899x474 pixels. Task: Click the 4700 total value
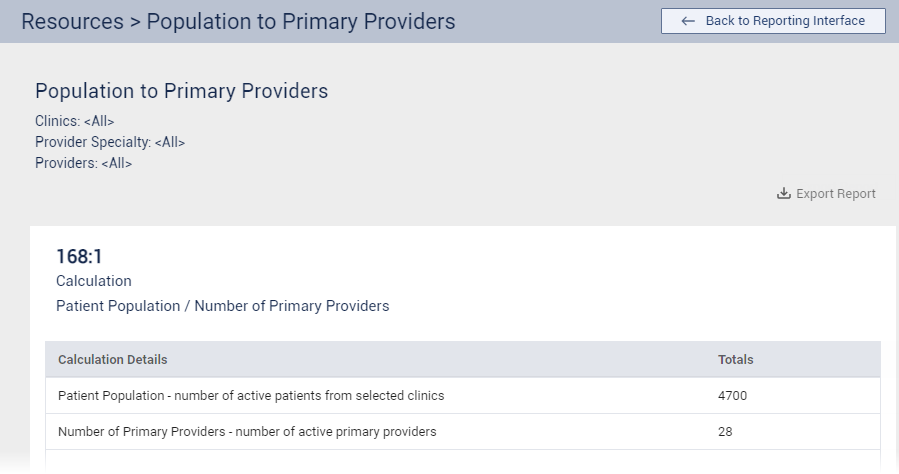[733, 395]
